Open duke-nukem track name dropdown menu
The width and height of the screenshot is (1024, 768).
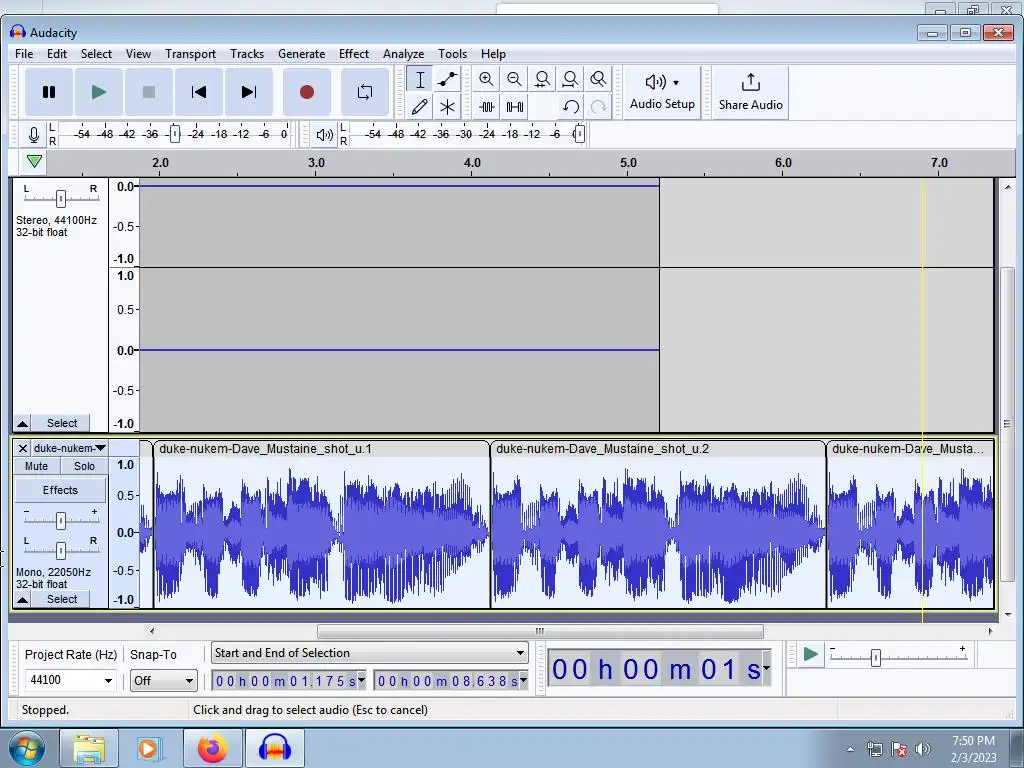click(70, 448)
